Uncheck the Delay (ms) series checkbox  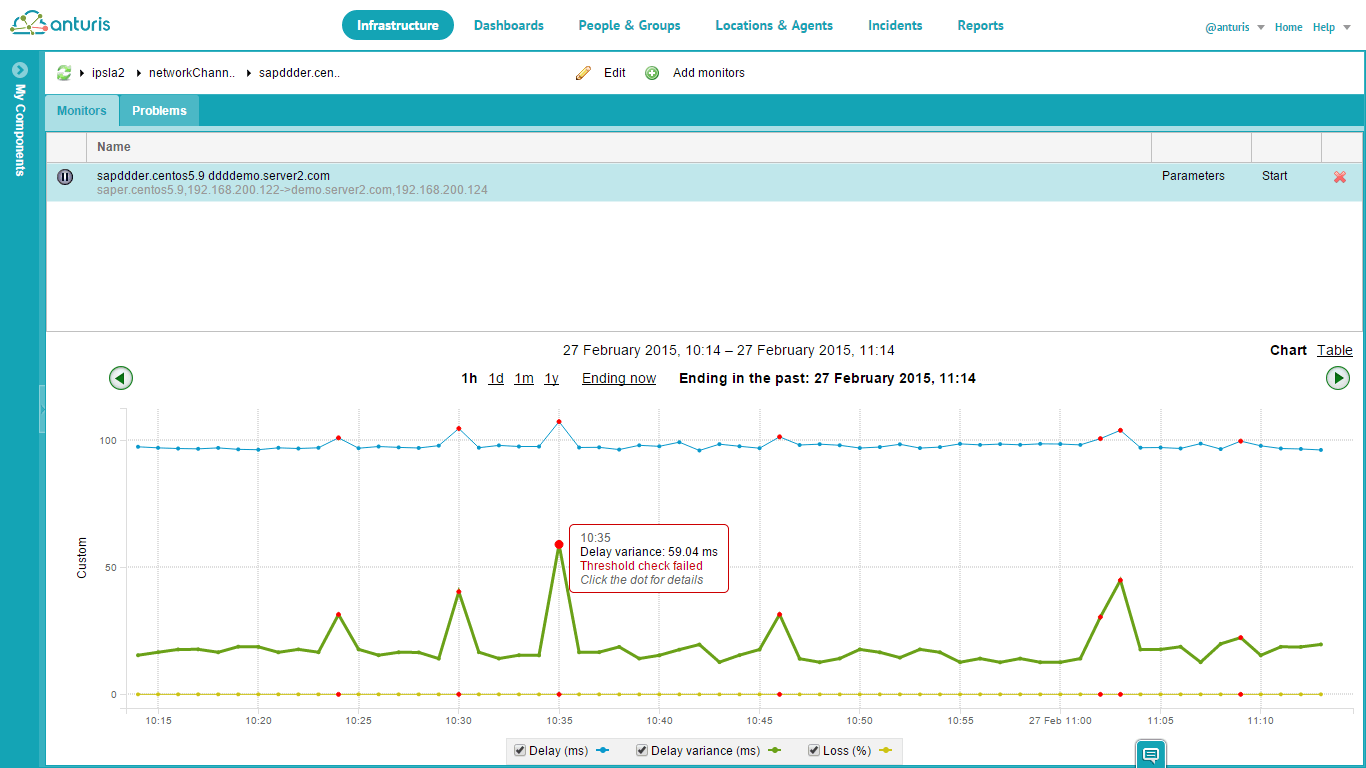click(520, 750)
